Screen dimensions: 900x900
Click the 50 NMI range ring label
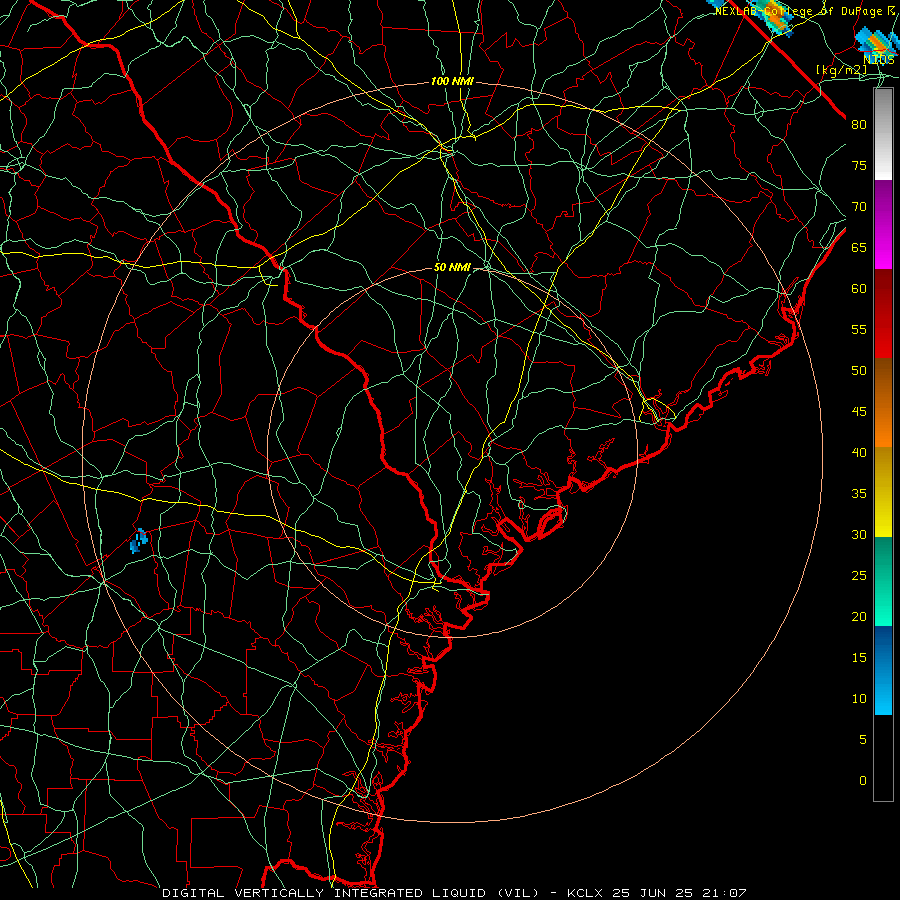point(452,267)
